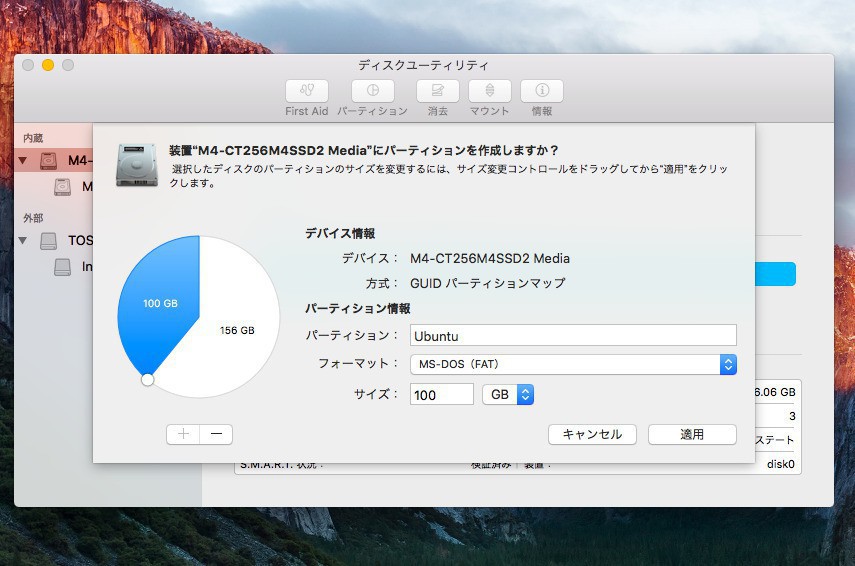Collapse the TOS external disk triangle

coord(23,240)
